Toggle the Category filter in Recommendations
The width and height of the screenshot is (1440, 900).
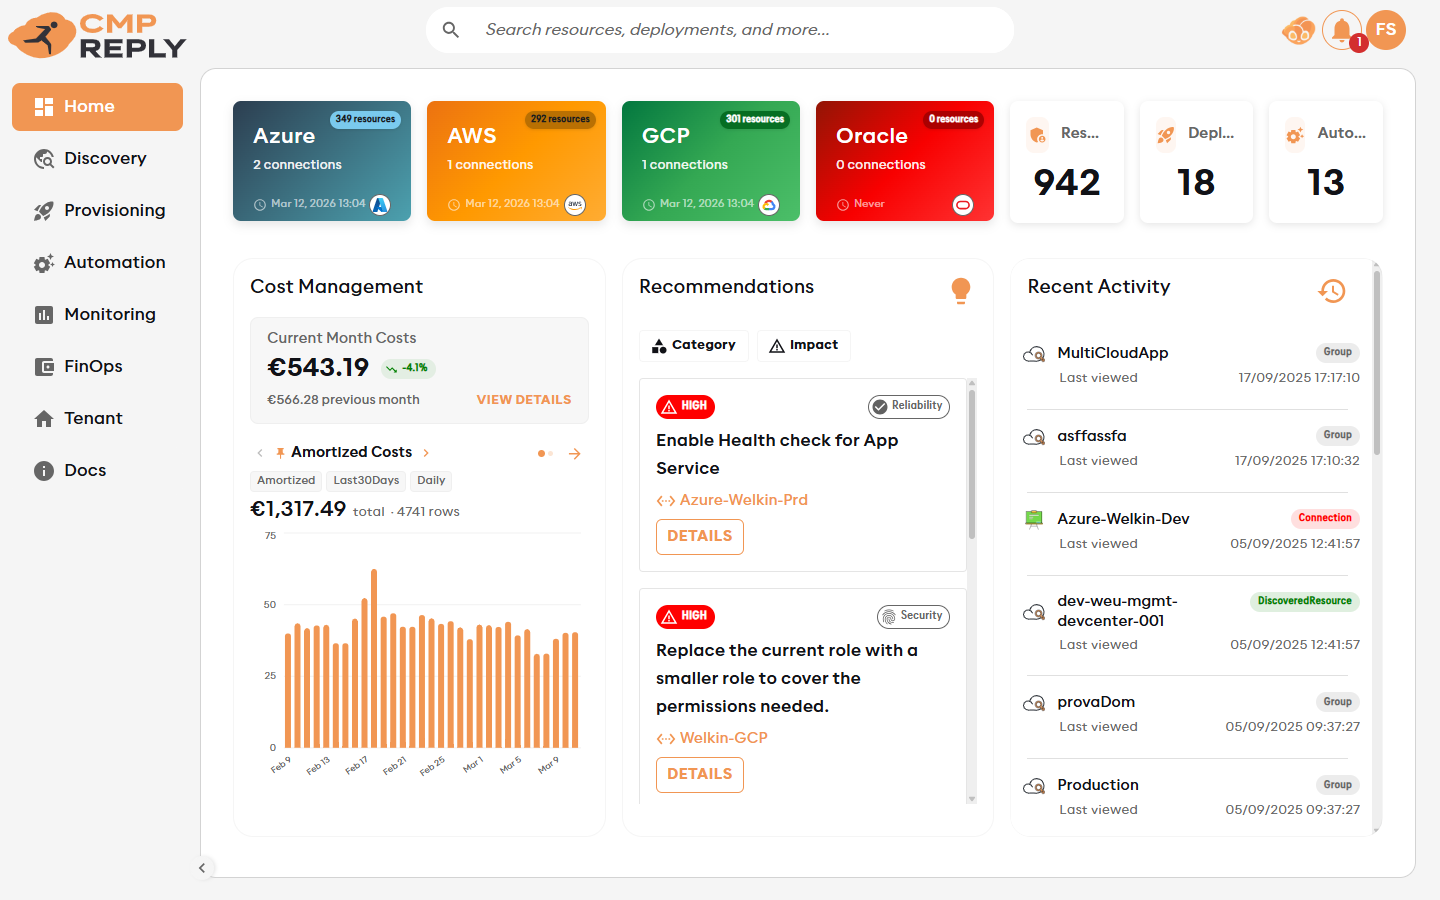694,345
